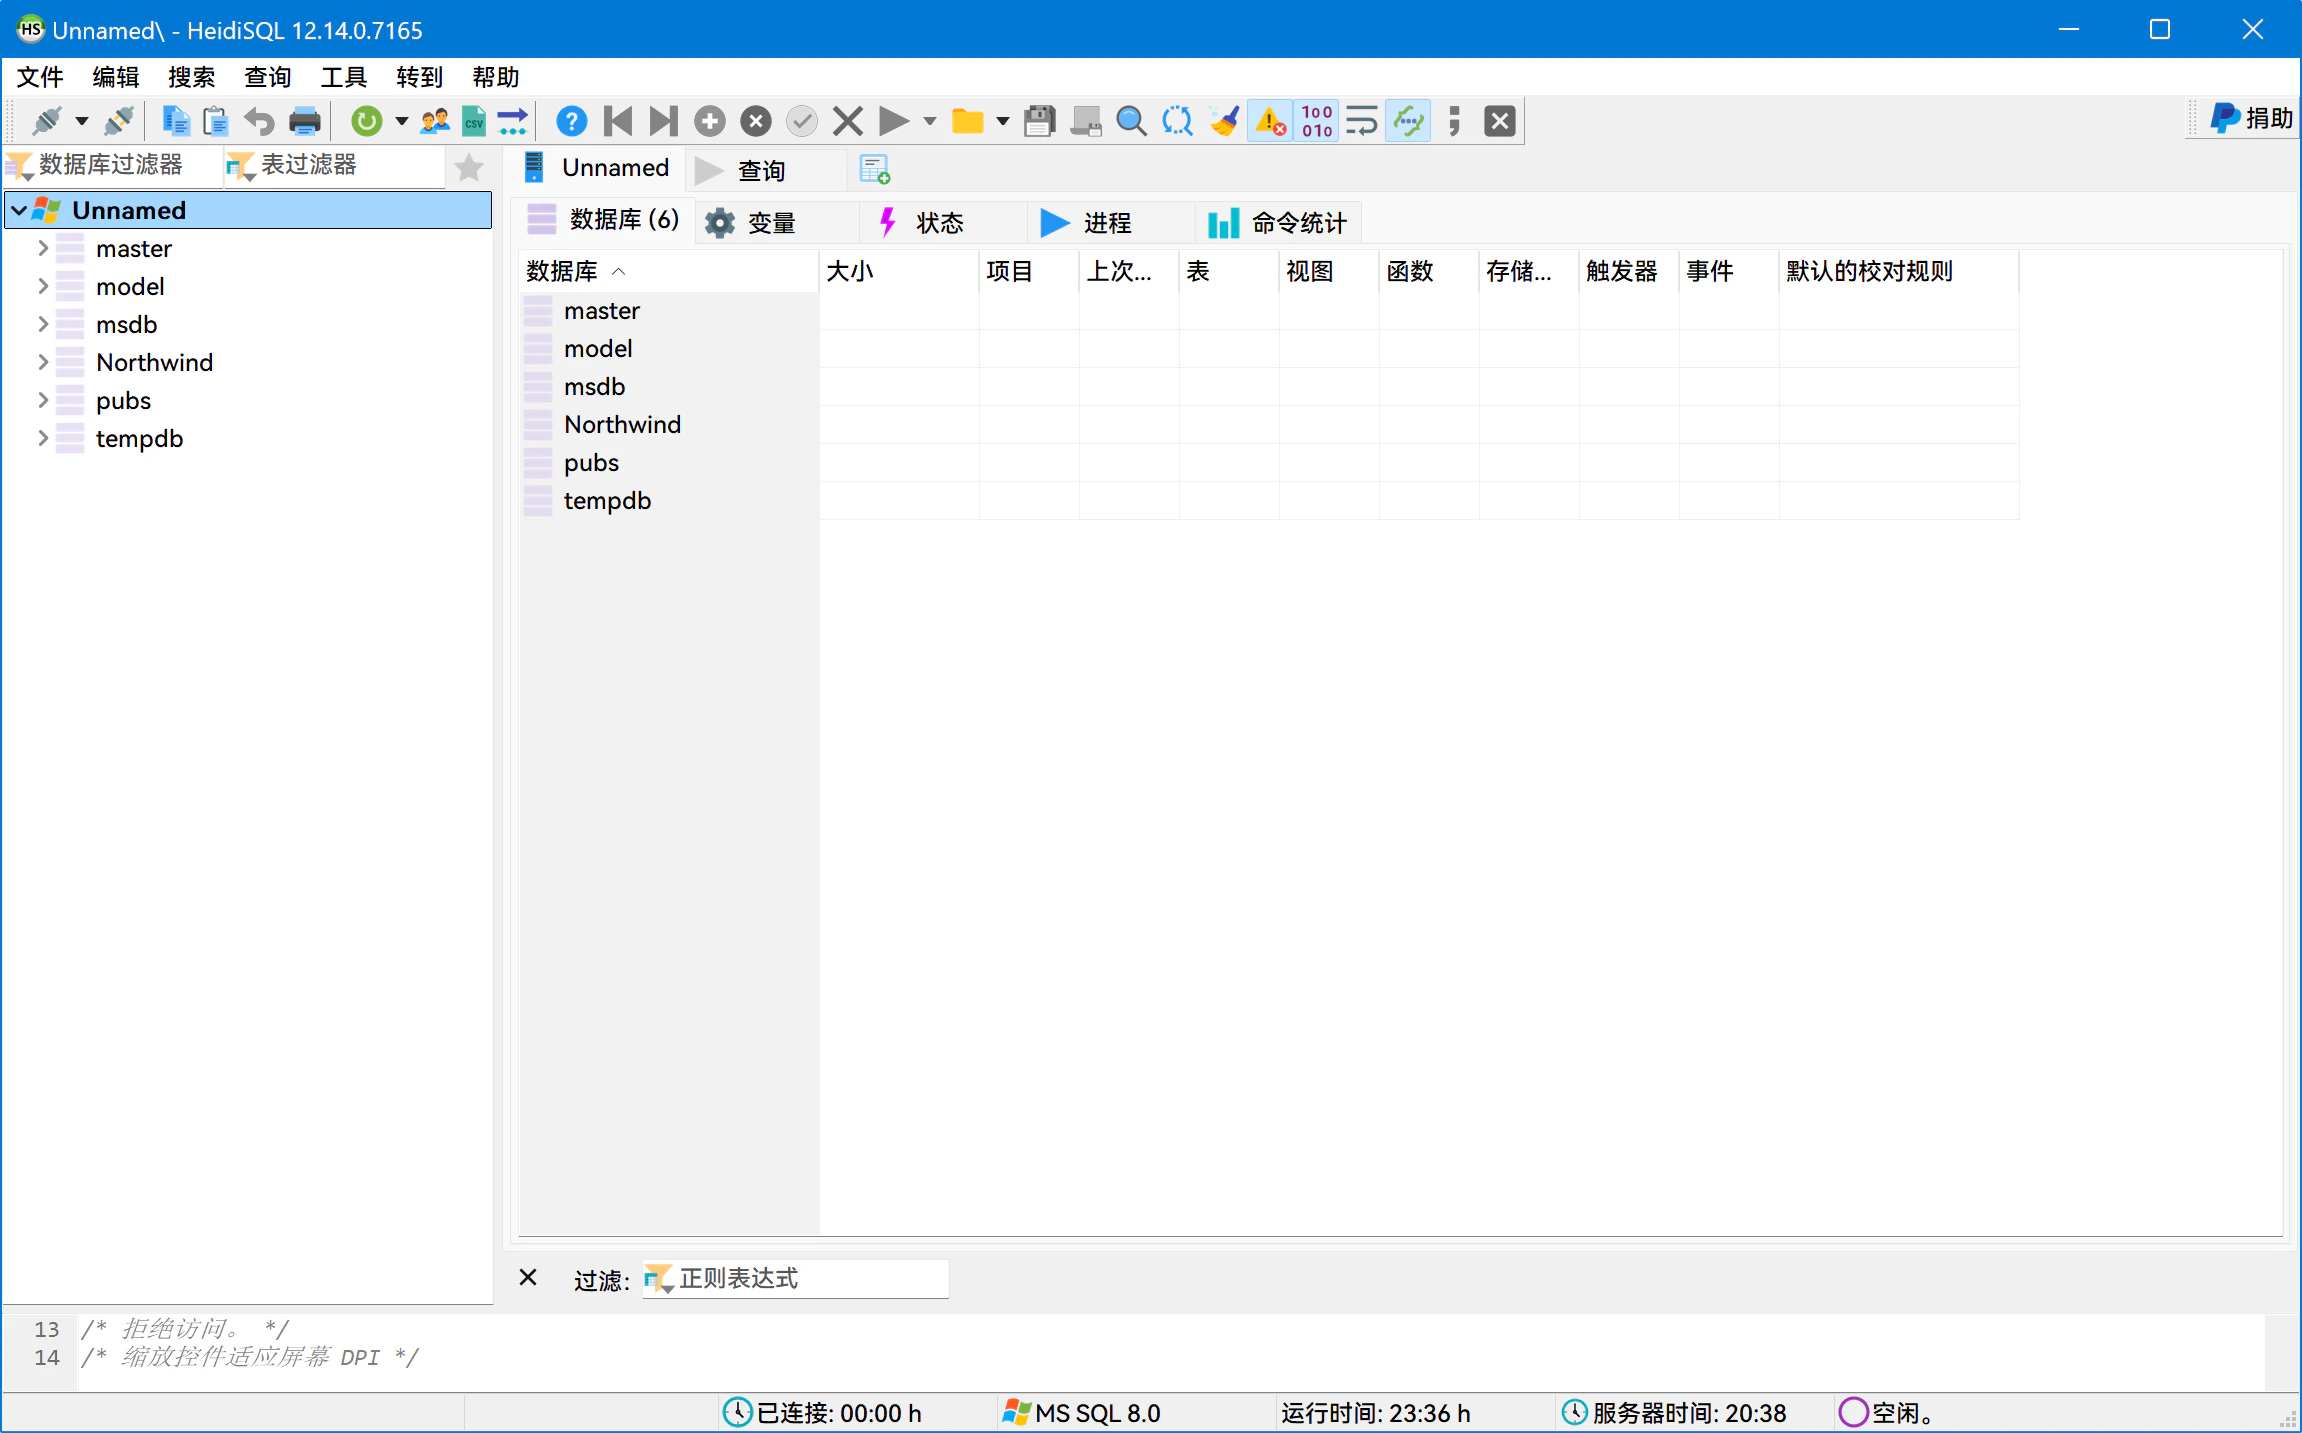Open the save-file dropdown arrow
This screenshot has height=1433, width=2302.
click(x=1003, y=120)
